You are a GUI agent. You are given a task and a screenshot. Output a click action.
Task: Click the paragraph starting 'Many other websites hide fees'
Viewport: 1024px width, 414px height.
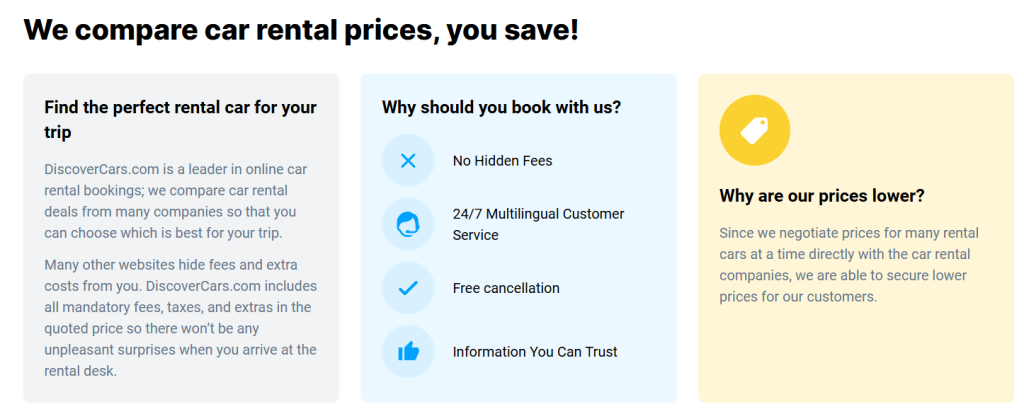180,317
